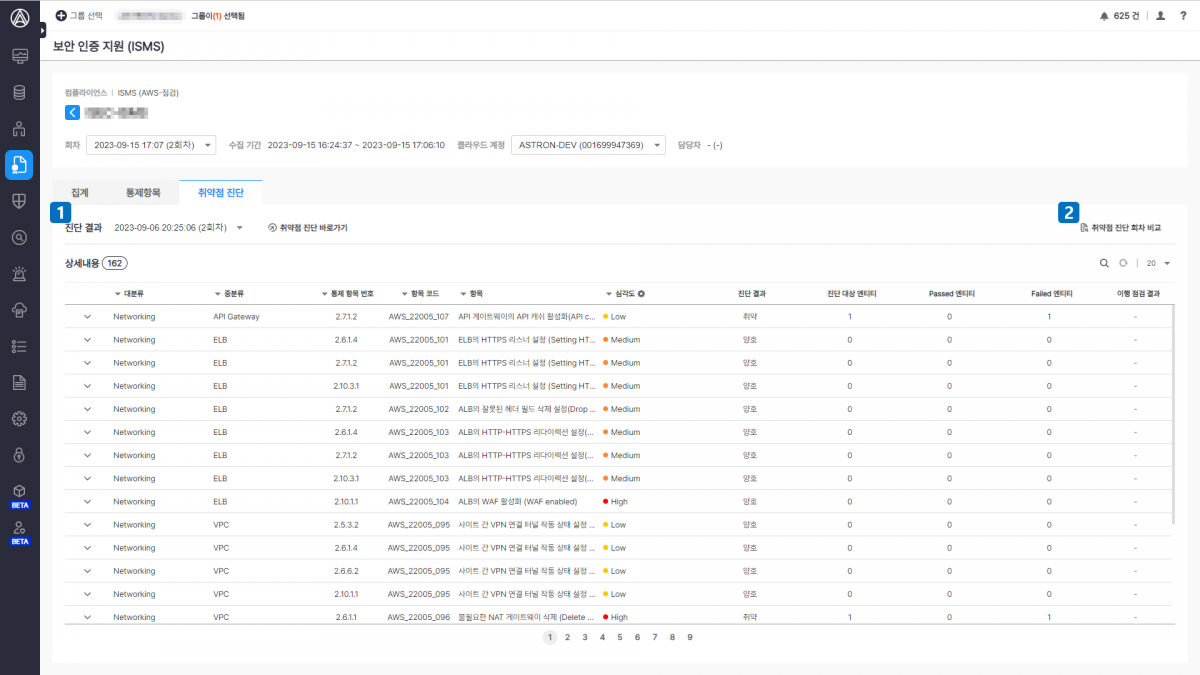Open the report document sidebar icon
Viewport: 1200px width, 675px height.
(x=19, y=382)
